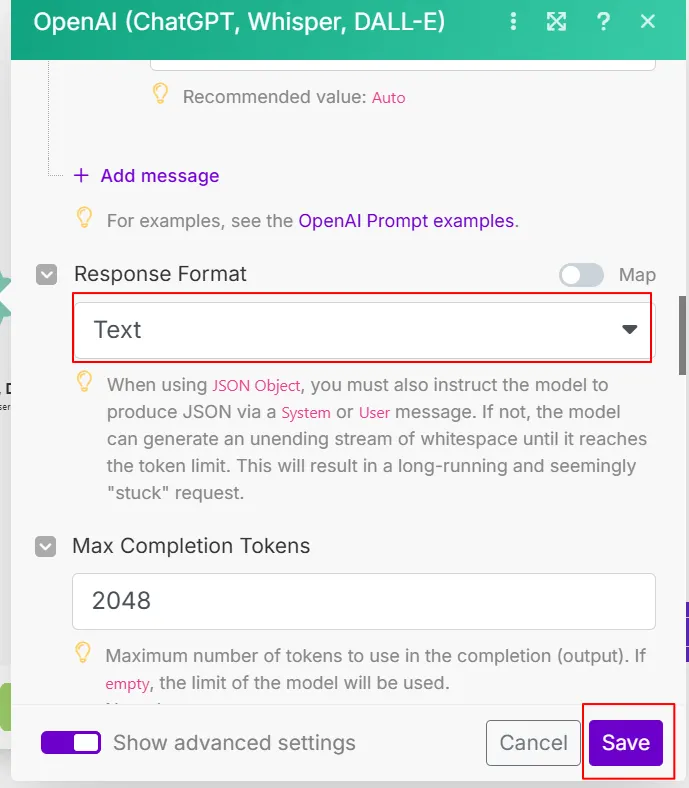The width and height of the screenshot is (689, 788).
Task: Click the Add message link
Action: [x=160, y=176]
